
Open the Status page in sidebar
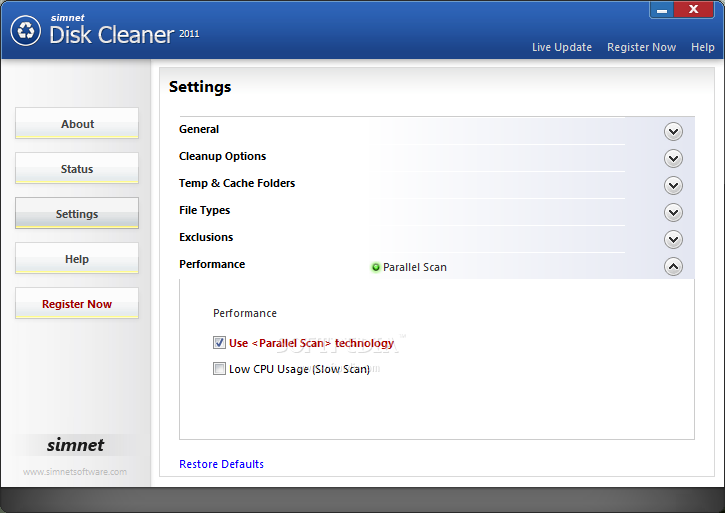77,168
